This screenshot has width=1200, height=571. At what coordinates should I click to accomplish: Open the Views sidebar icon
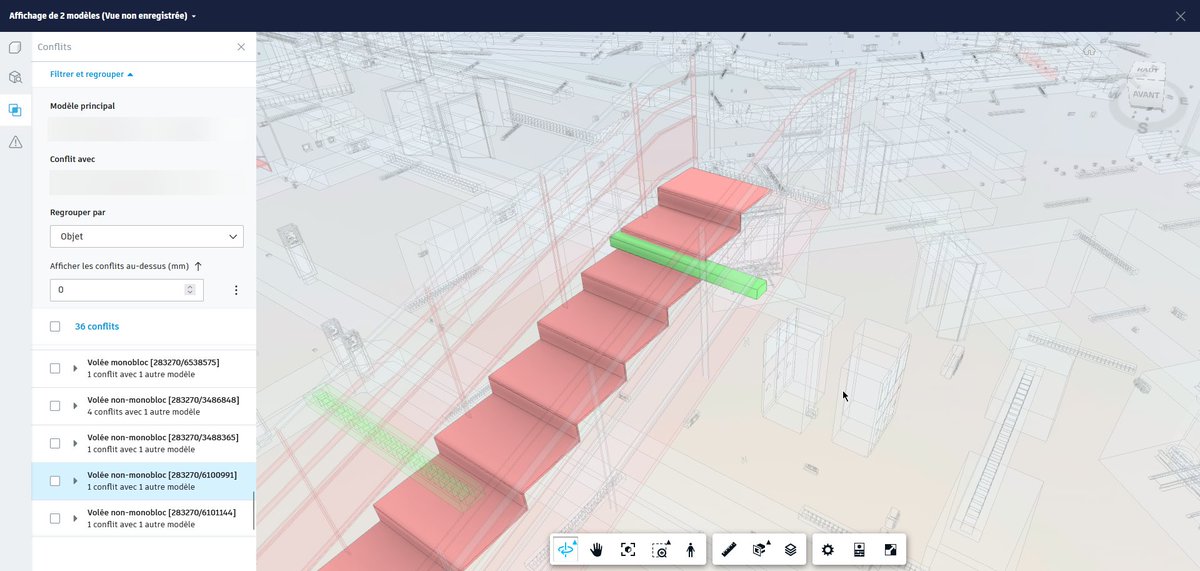15,47
